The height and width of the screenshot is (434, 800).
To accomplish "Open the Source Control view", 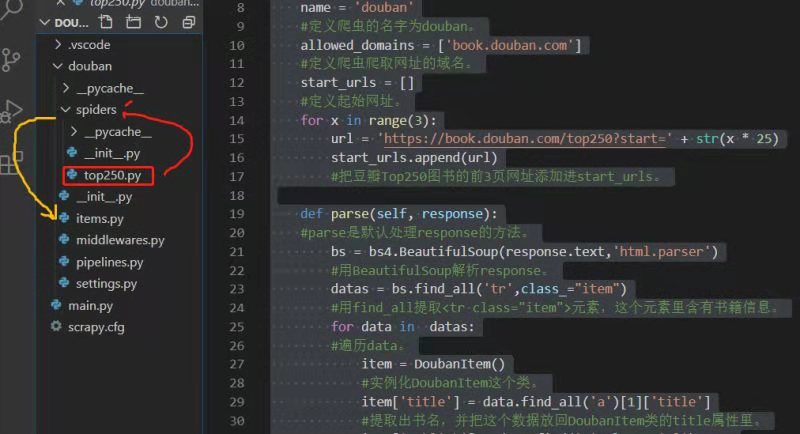I will (x=10, y=60).
